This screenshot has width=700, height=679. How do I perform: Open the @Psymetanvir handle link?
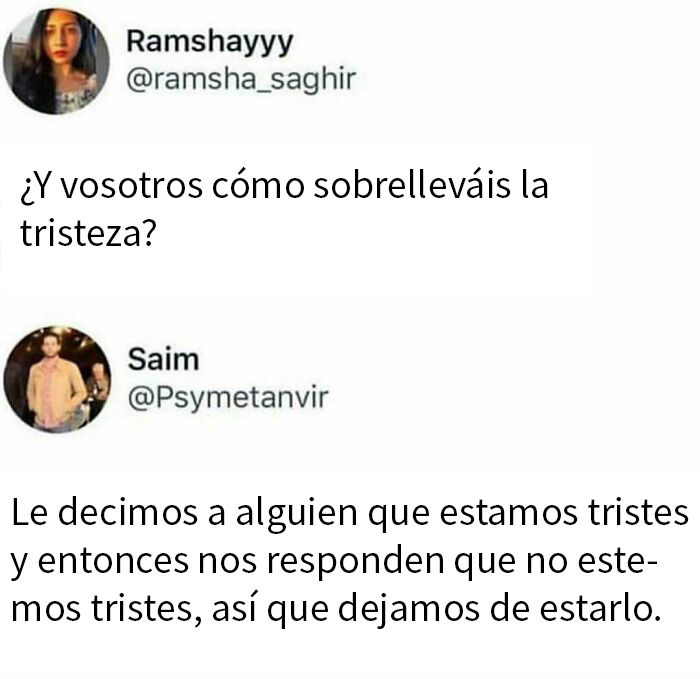[x=228, y=397]
